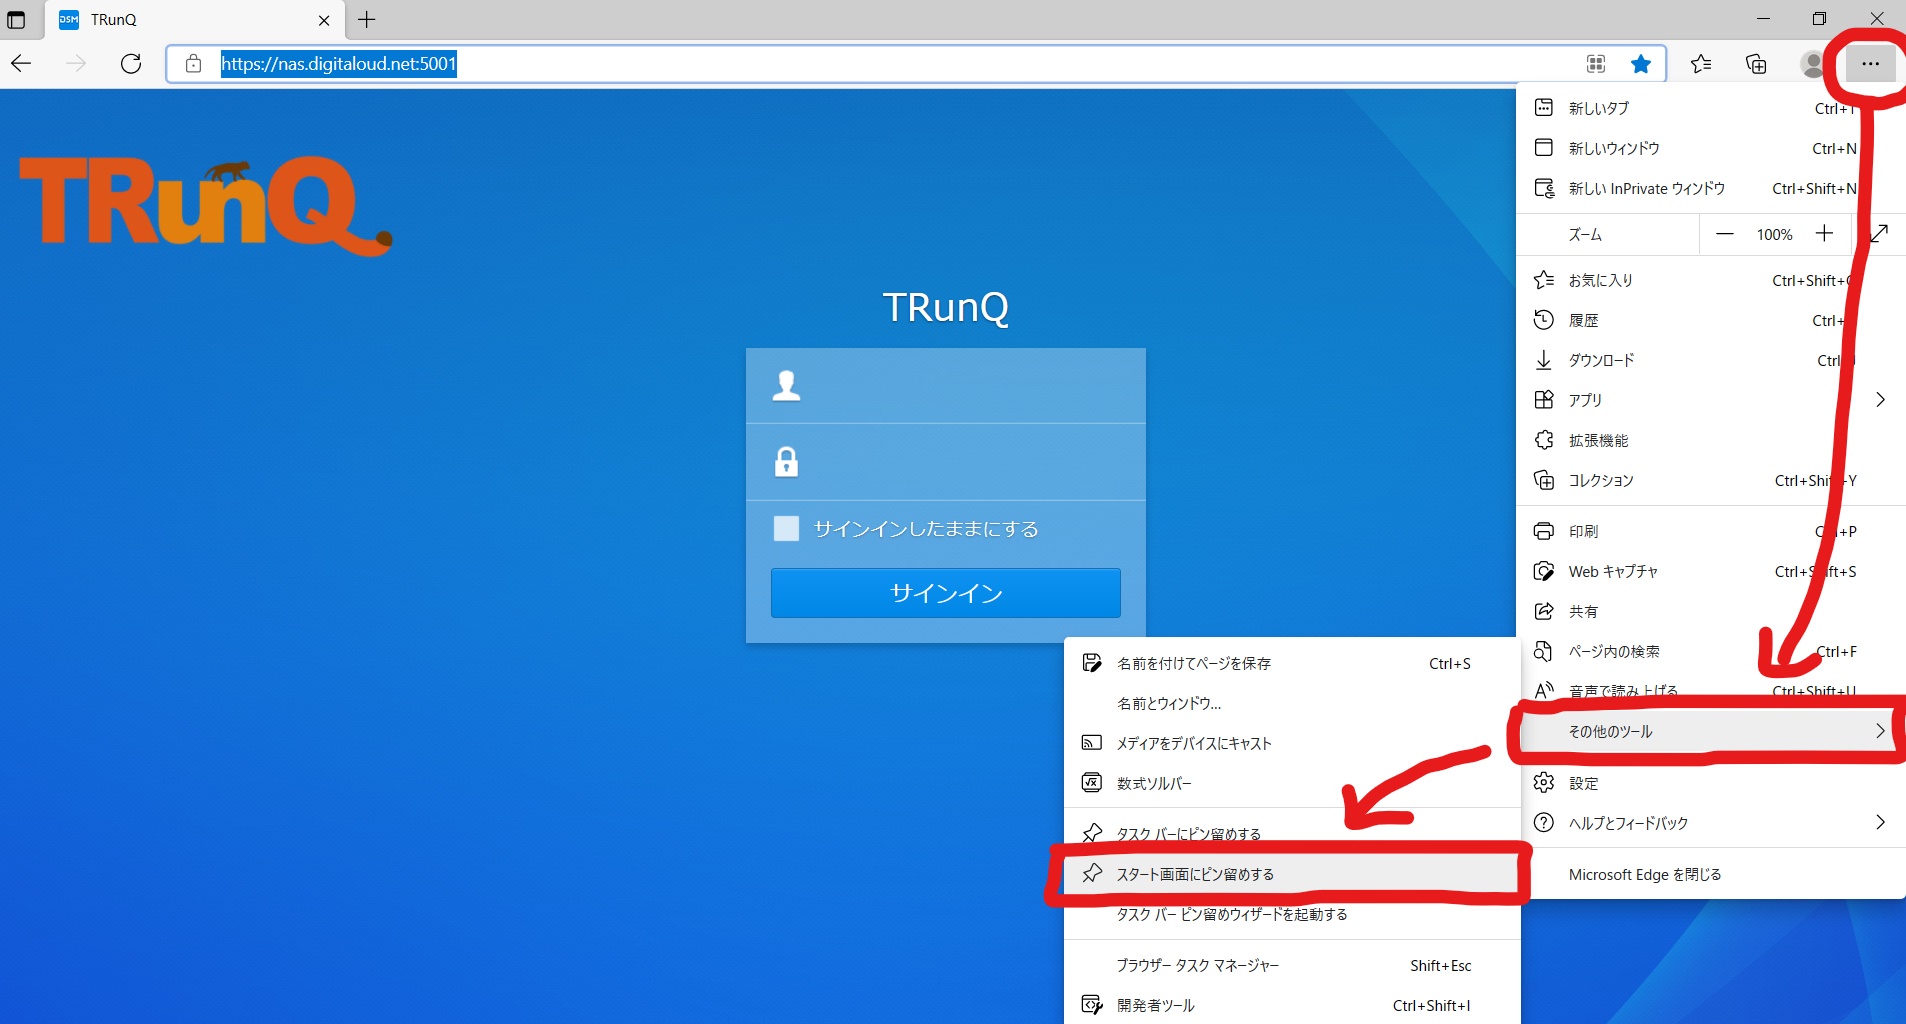1906x1024 pixels.
Task: Click the QR/apps icon in address bar
Action: 1596,64
